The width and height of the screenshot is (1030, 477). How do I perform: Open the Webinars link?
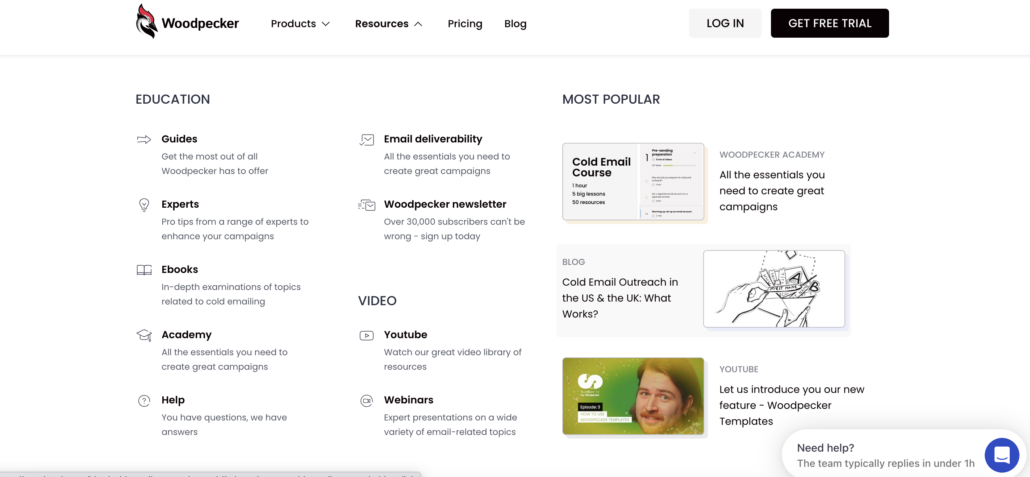(x=409, y=399)
